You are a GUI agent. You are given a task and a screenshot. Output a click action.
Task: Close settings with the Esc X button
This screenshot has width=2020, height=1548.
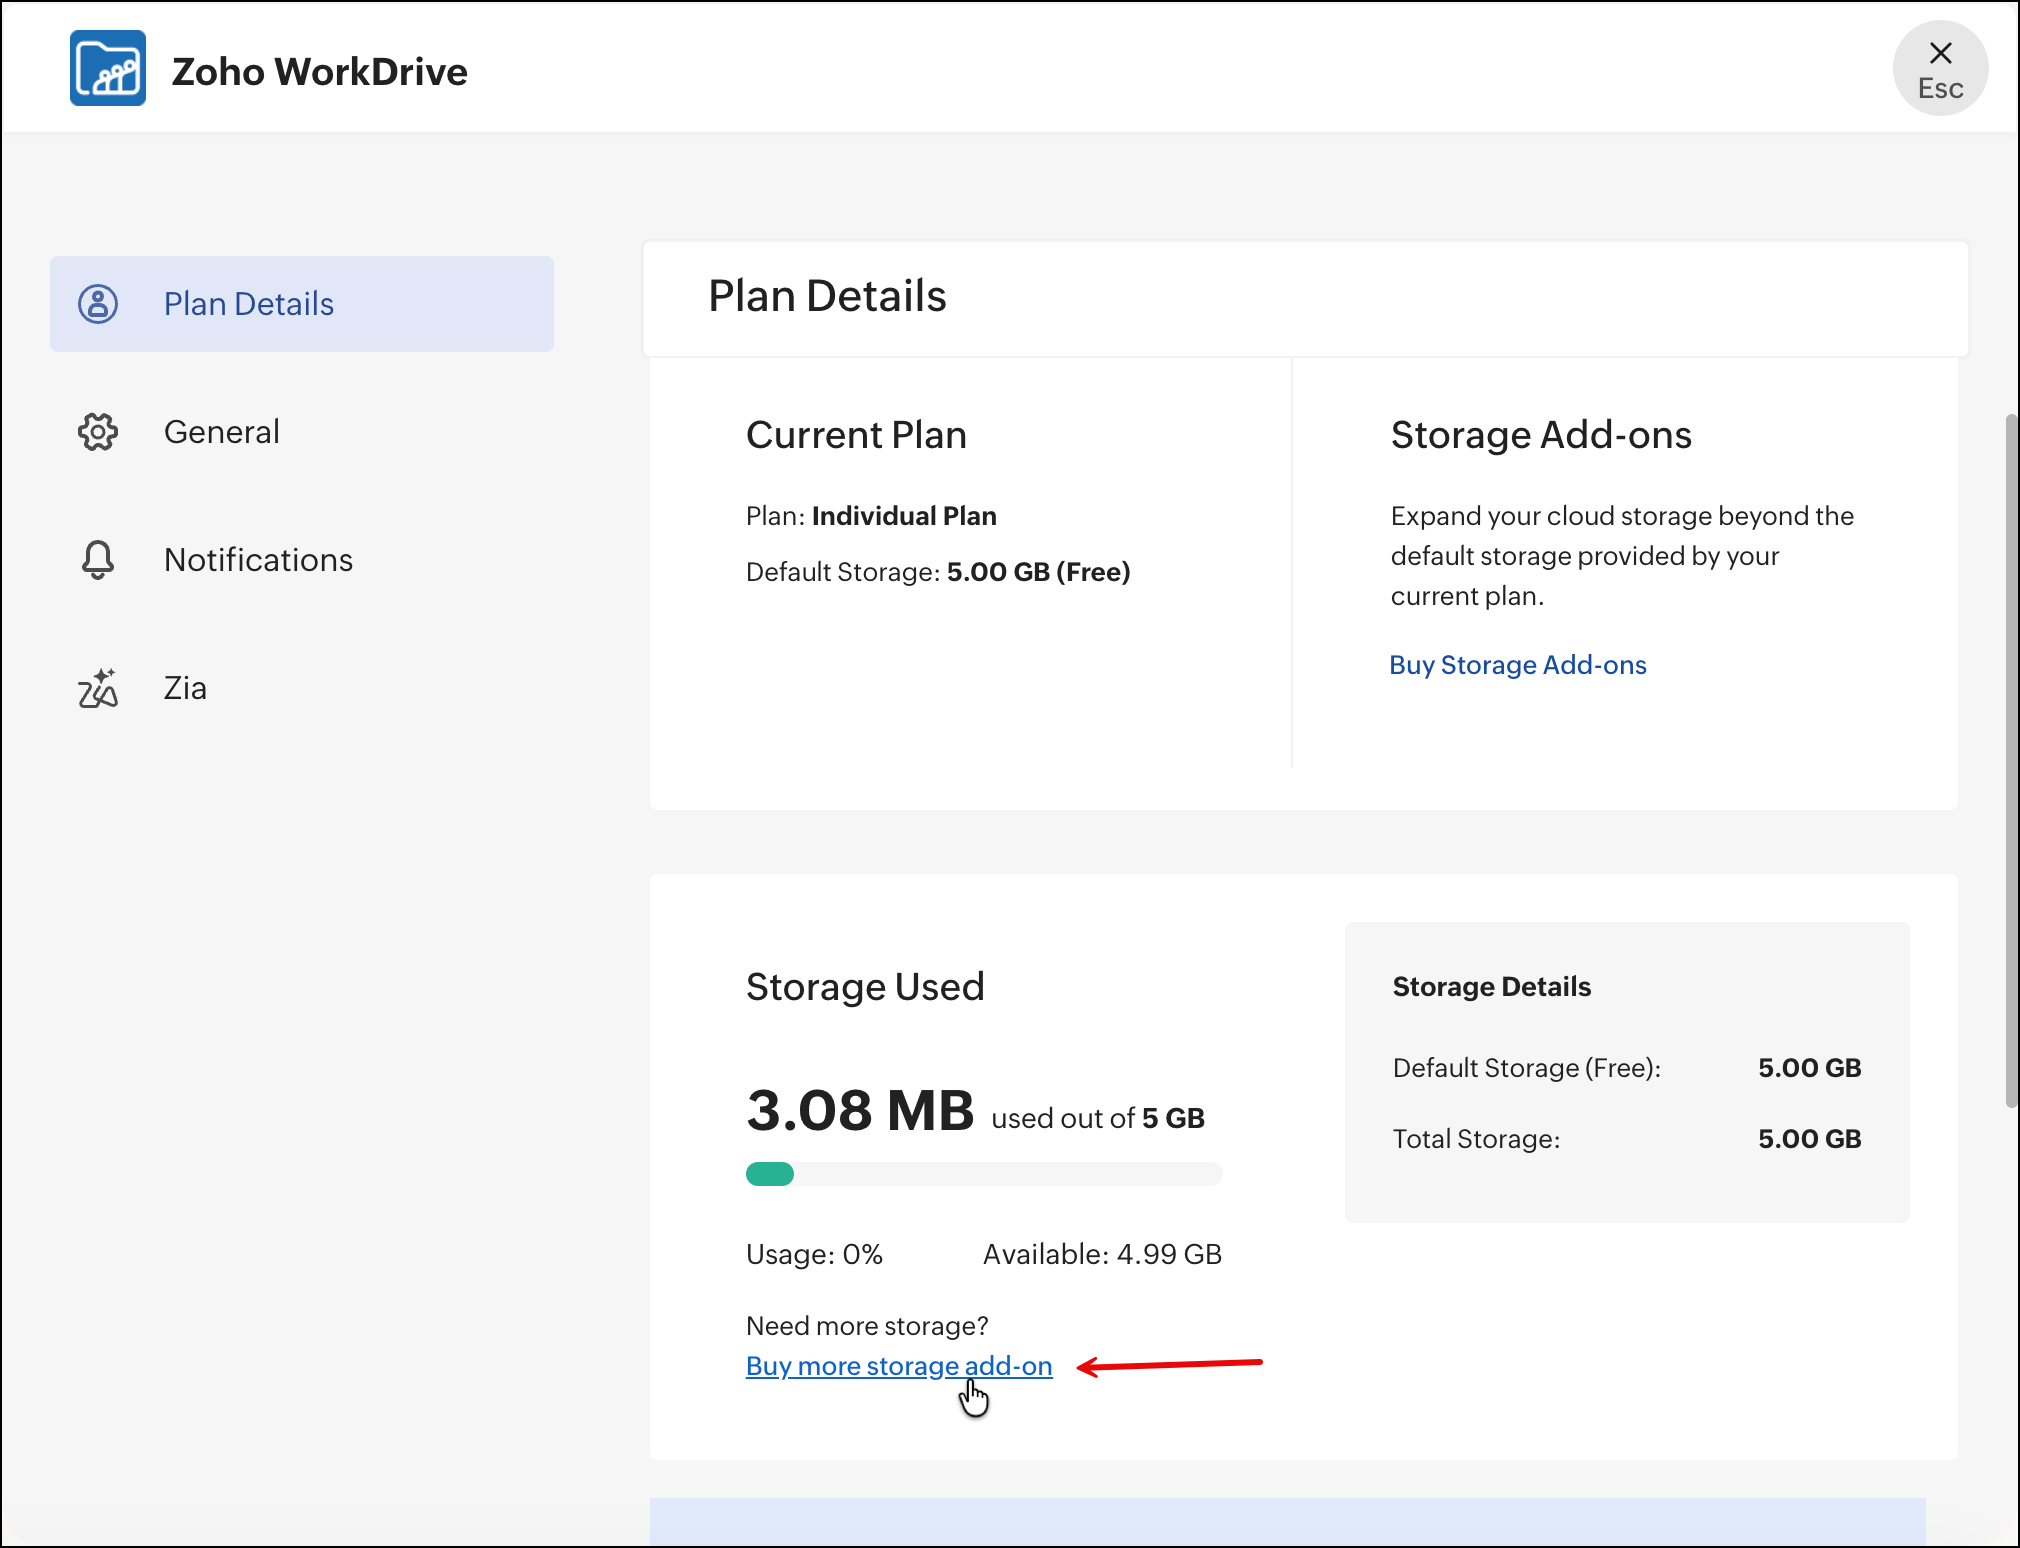click(x=1939, y=68)
